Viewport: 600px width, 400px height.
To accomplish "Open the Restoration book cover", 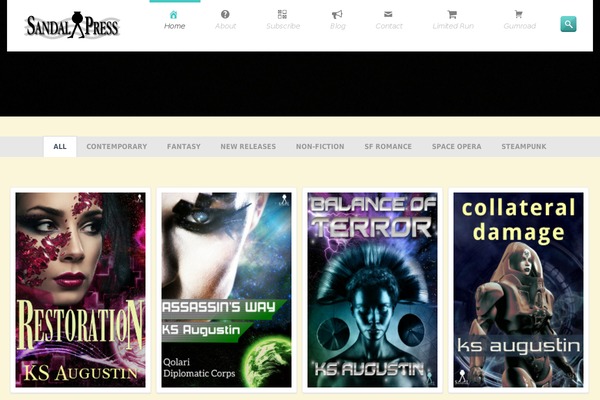I will coord(80,290).
